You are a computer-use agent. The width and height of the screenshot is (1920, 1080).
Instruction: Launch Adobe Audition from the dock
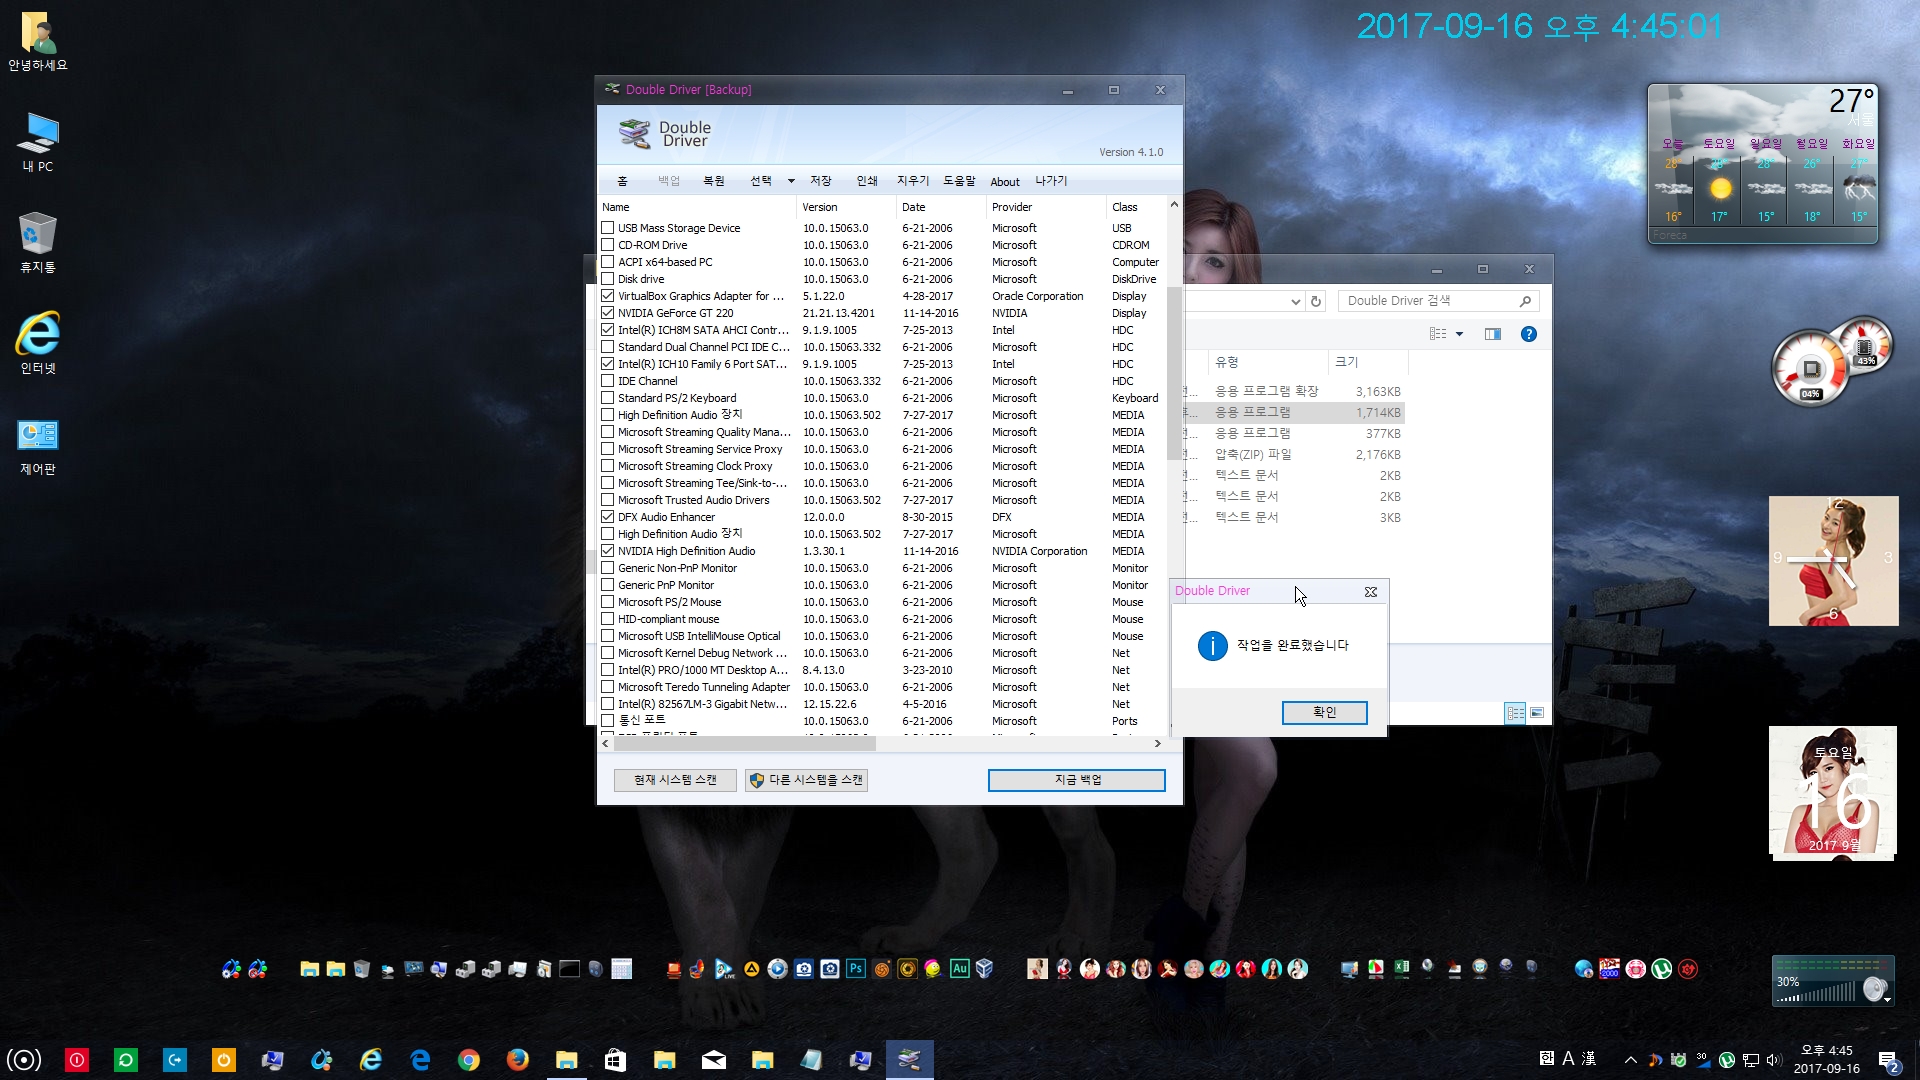point(960,968)
